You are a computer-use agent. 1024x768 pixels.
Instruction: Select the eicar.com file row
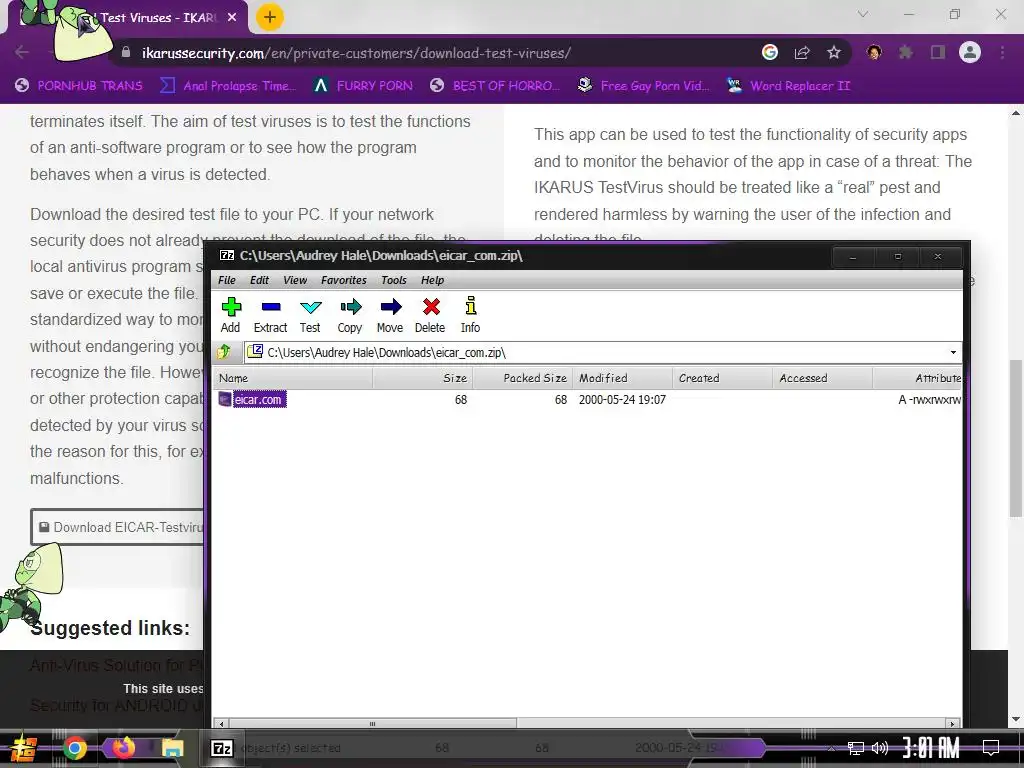[x=589, y=399]
